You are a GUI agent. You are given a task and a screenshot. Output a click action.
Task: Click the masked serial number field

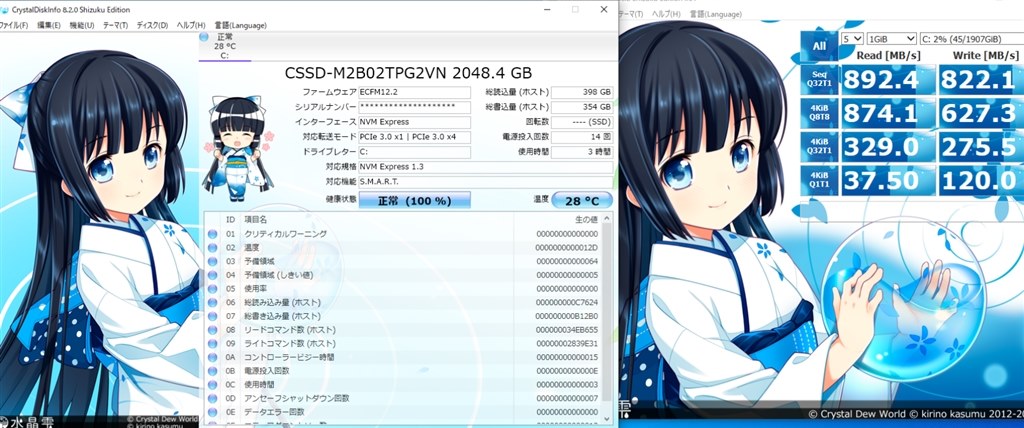coord(415,107)
